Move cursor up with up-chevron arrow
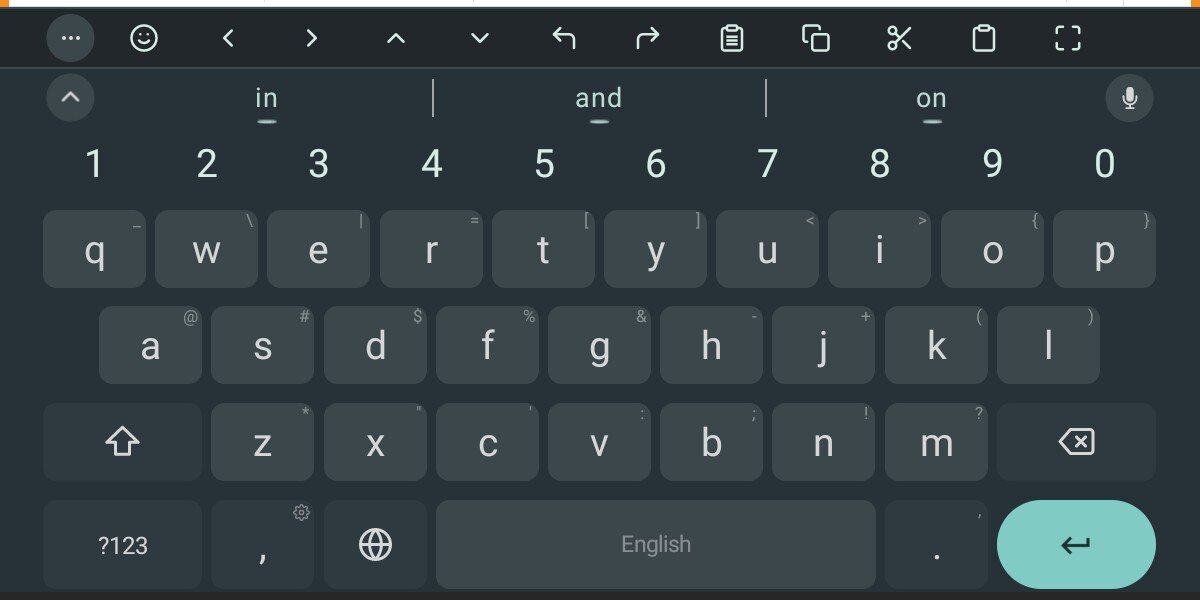The image size is (1200, 600). point(396,39)
